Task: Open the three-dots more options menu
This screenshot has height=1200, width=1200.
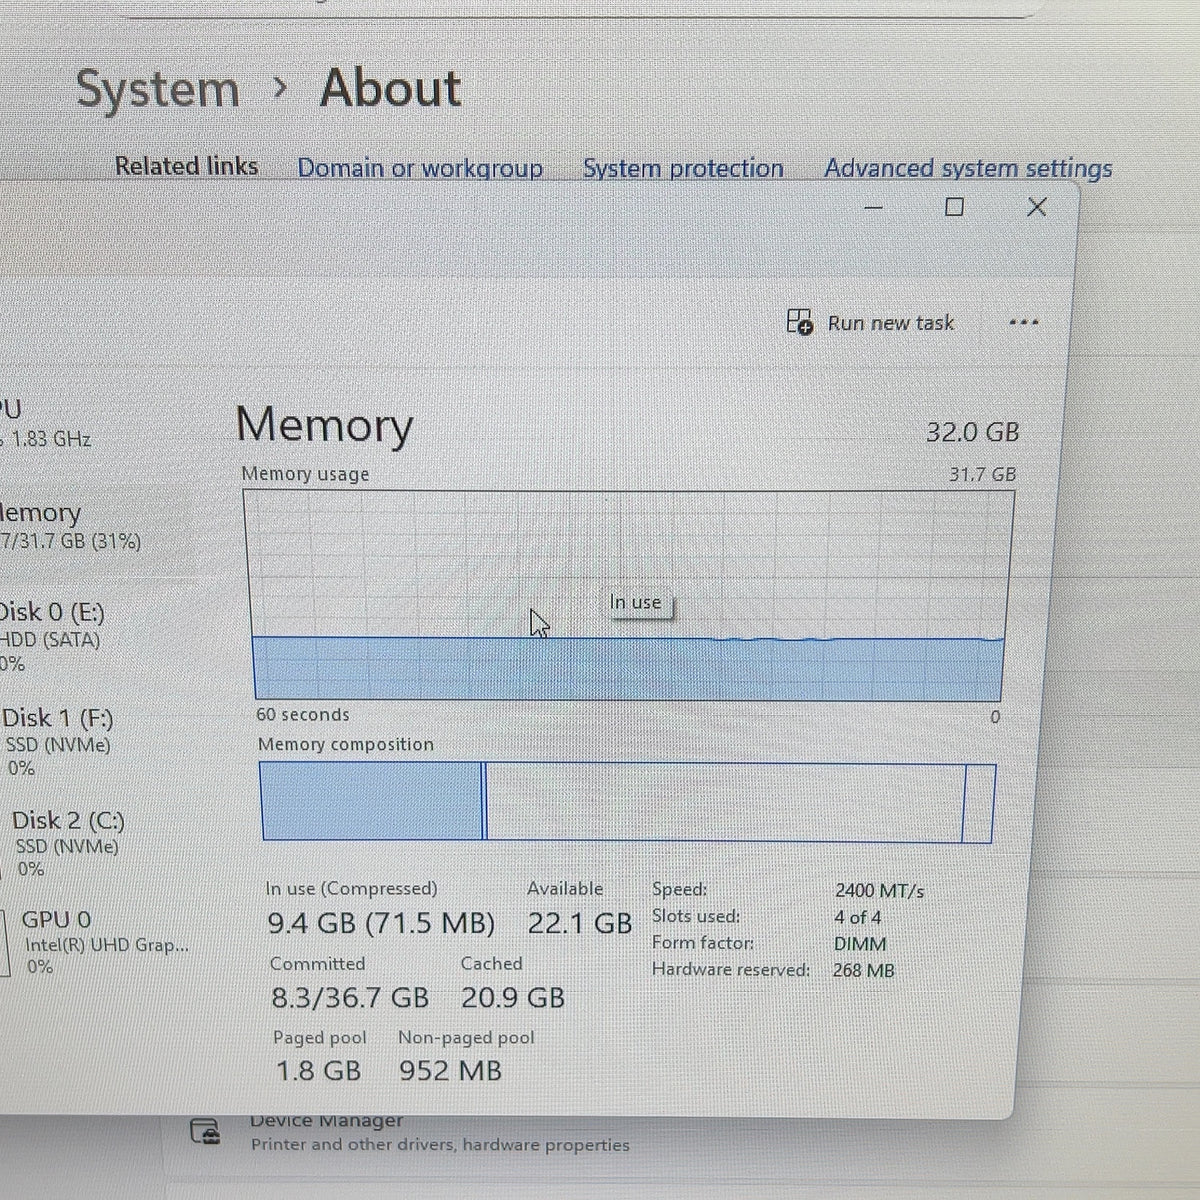Action: (x=1023, y=323)
